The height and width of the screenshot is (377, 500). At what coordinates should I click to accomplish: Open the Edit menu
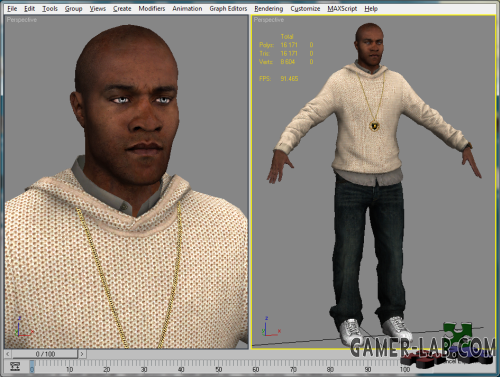click(x=29, y=9)
